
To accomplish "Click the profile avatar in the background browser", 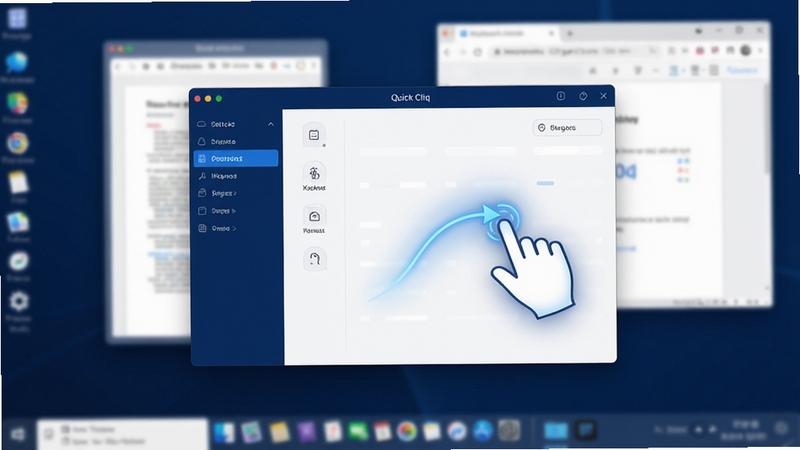I will coord(746,51).
